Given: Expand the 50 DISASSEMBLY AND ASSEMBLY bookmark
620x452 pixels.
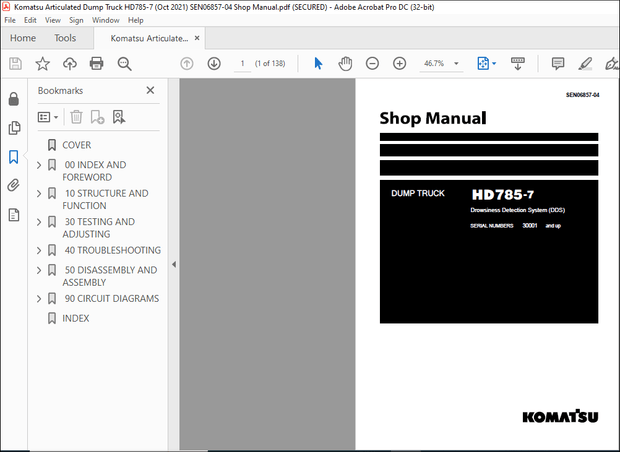Looking at the screenshot, I should coord(39,270).
